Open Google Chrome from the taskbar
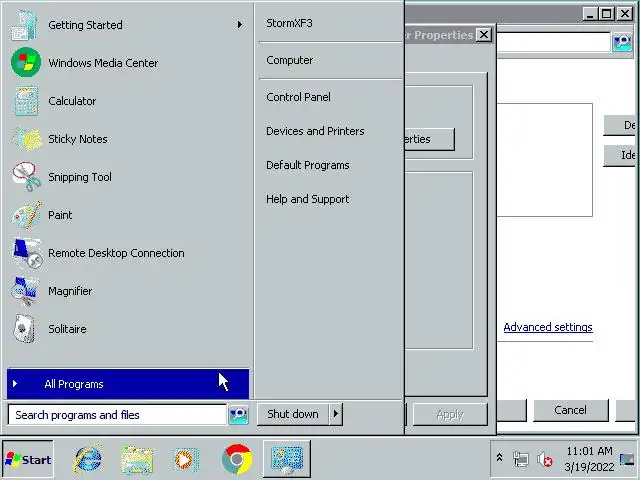640x480 pixels. tap(237, 459)
